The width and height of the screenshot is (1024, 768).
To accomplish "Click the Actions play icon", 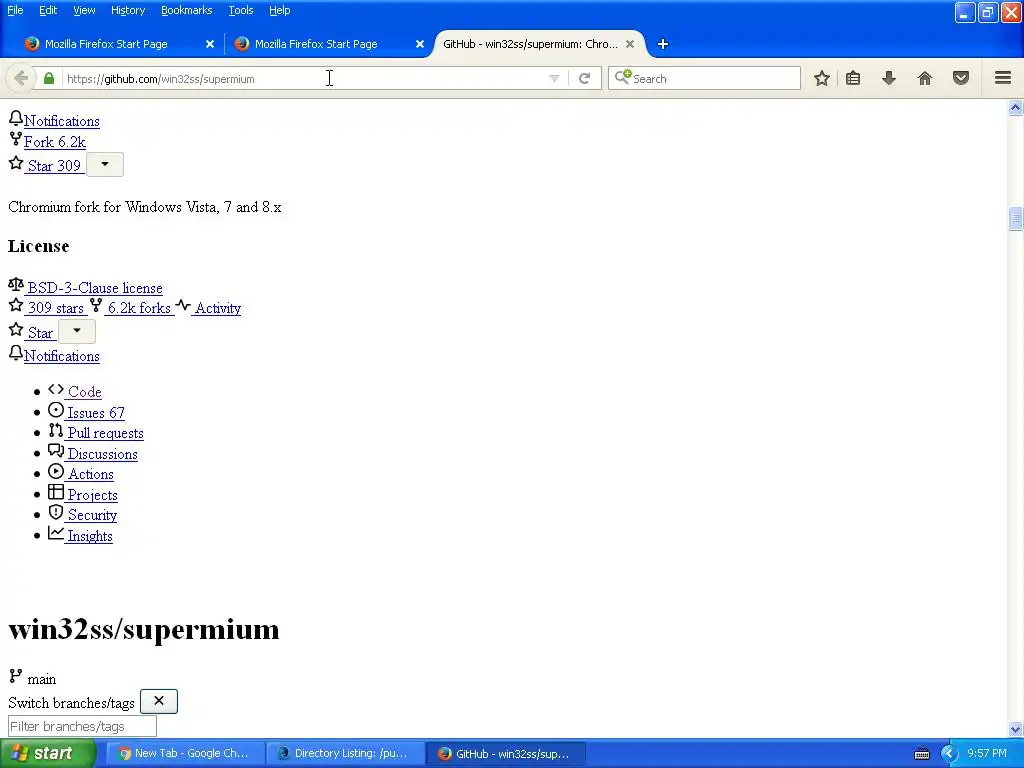I will [x=56, y=472].
